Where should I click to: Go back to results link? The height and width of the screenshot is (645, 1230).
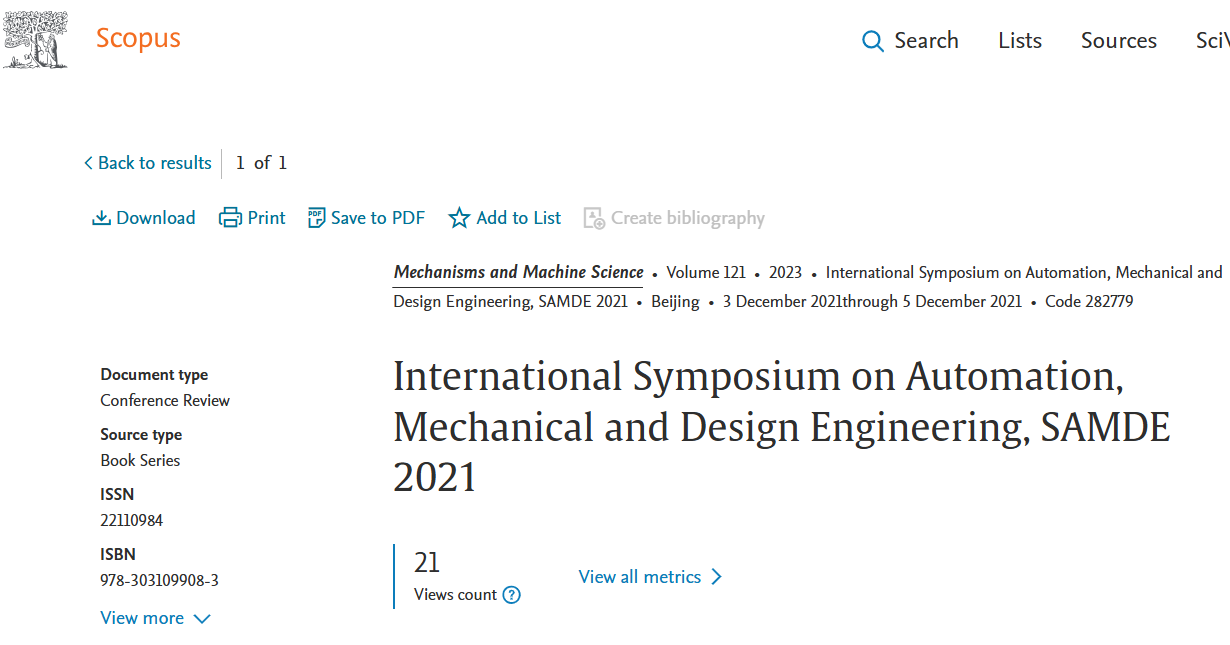(155, 163)
